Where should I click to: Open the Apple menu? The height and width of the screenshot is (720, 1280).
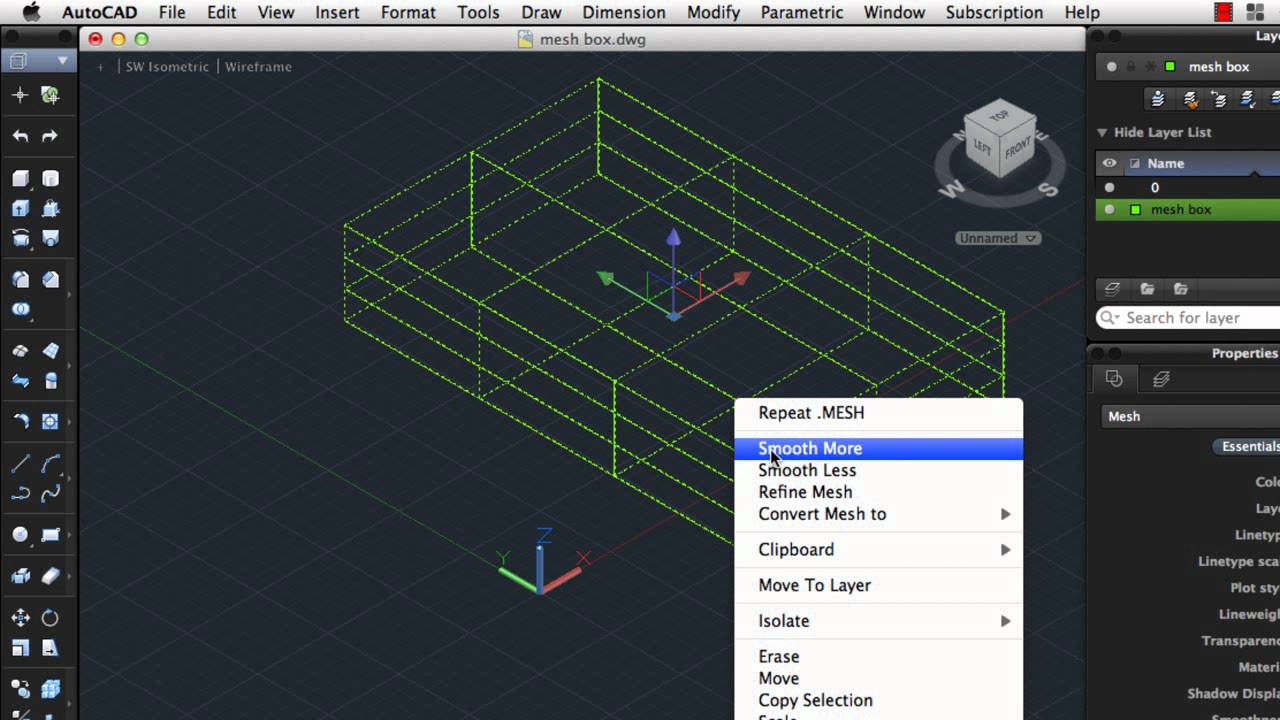31,12
